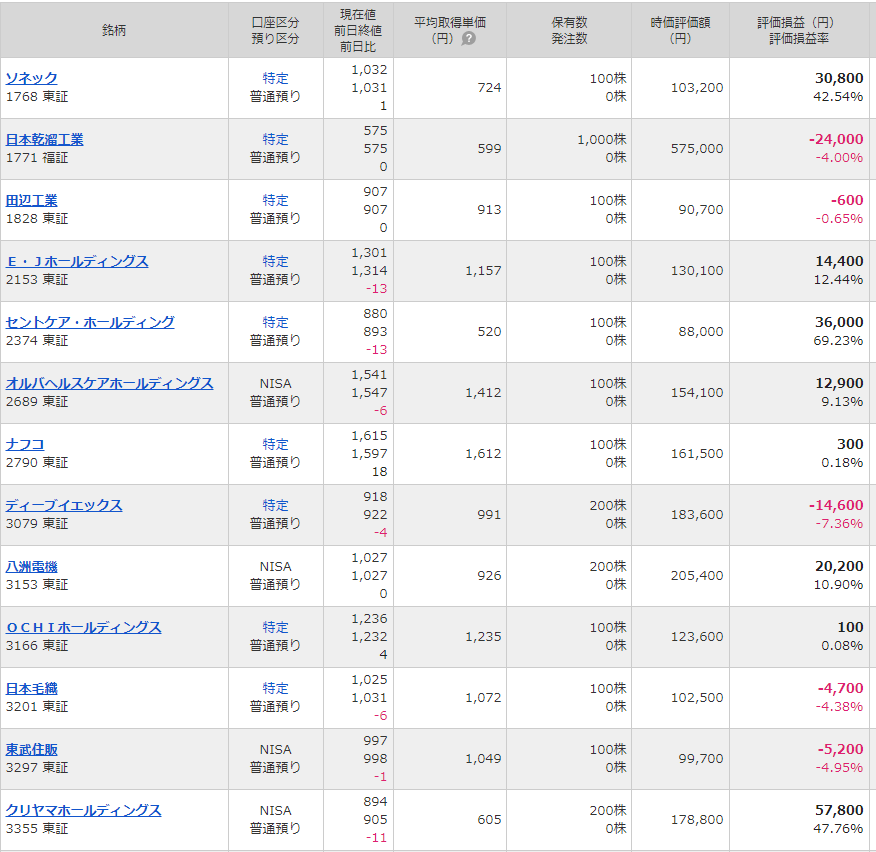Click the 1,049 average cost for 東武住販
The image size is (876, 852).
[483, 759]
